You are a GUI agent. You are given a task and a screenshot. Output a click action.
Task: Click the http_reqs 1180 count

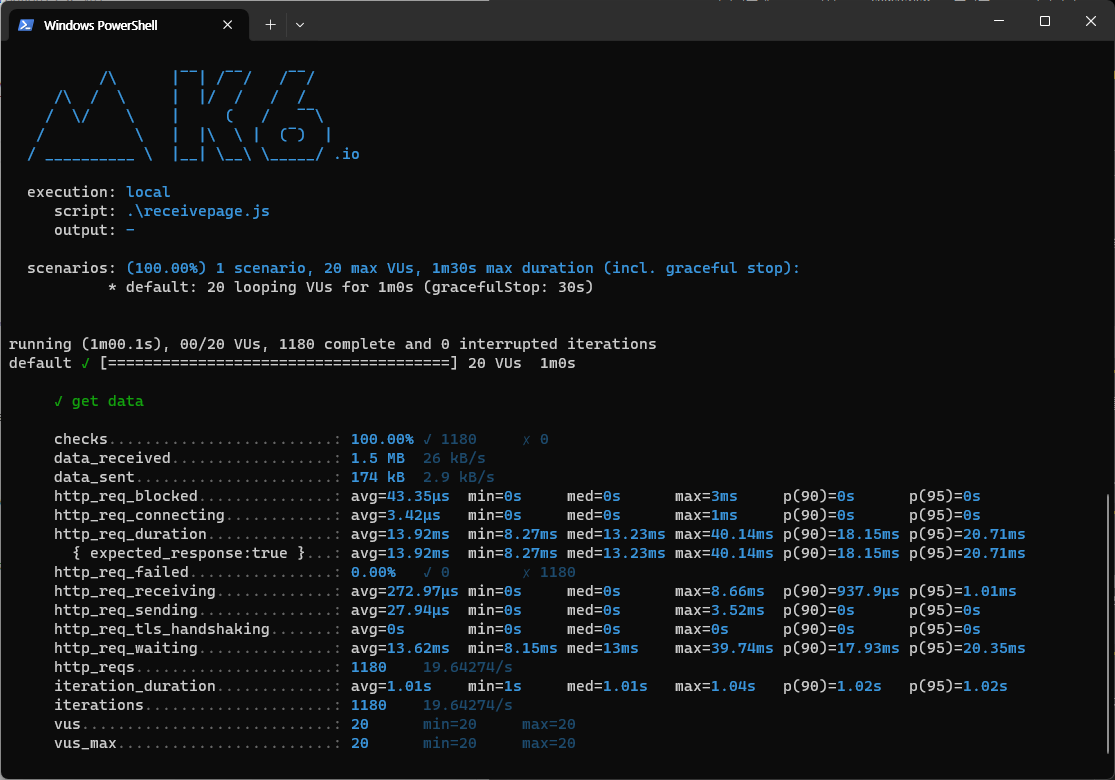pos(368,668)
